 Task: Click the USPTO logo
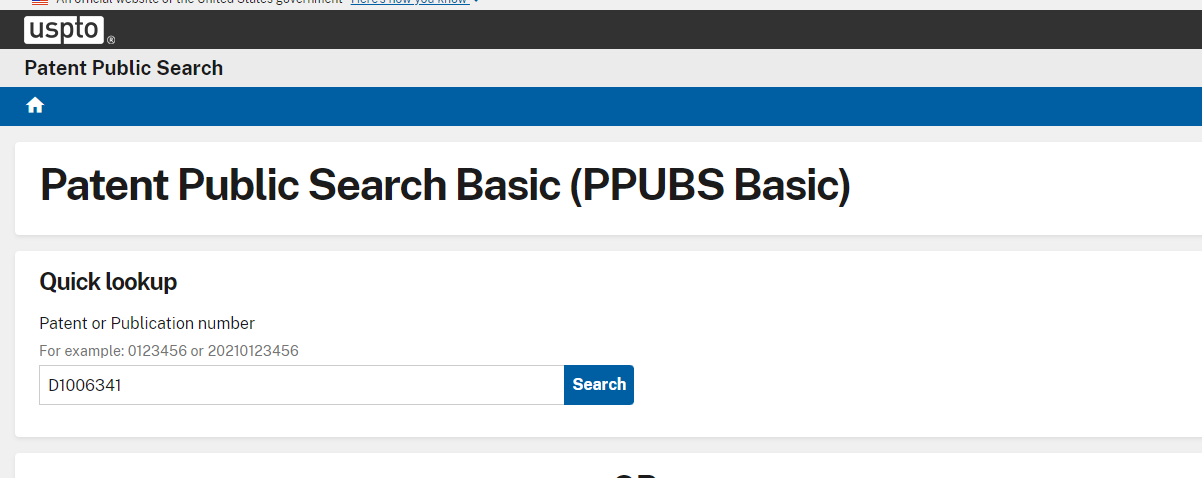point(69,30)
